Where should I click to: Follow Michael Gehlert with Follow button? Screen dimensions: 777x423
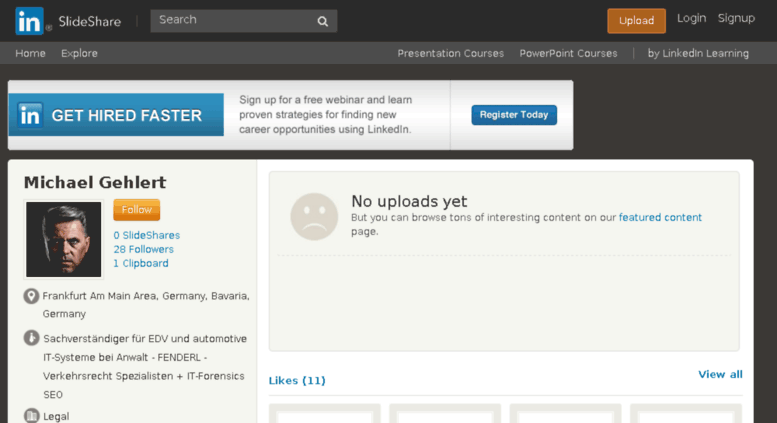(x=137, y=210)
